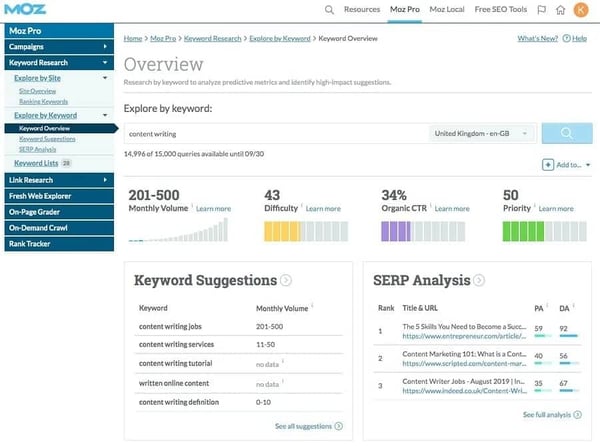The image size is (600, 446).
Task: Open the United Kingdom - en-GB locale dropdown
Action: pos(481,133)
